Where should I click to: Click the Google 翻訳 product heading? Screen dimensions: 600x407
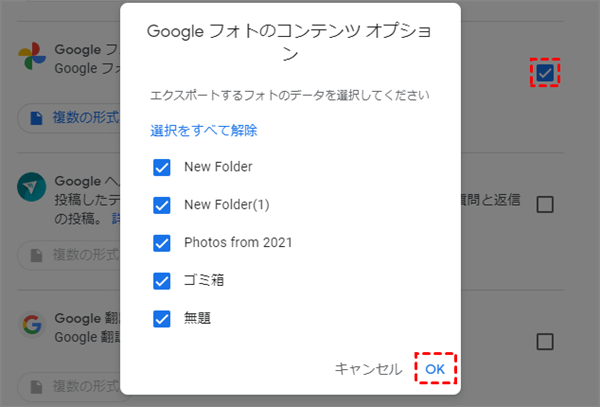point(85,318)
